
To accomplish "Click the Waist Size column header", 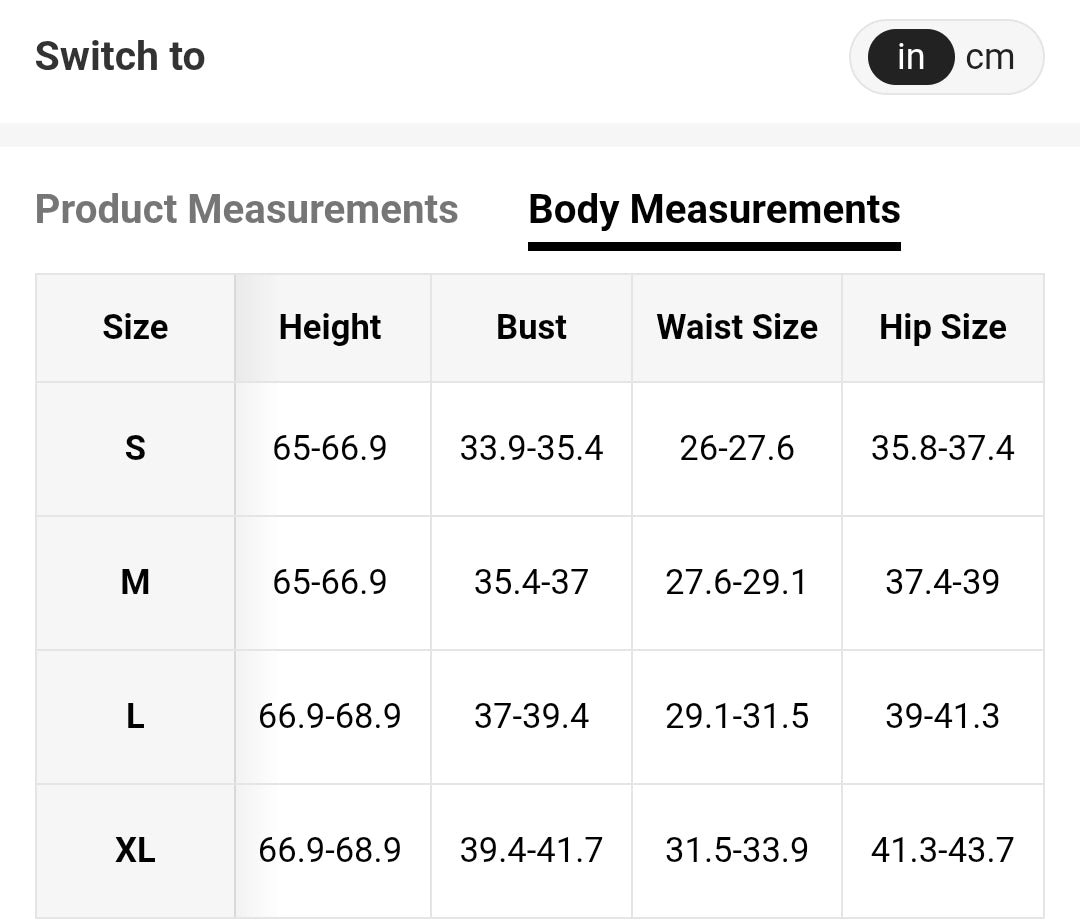I will point(737,327).
